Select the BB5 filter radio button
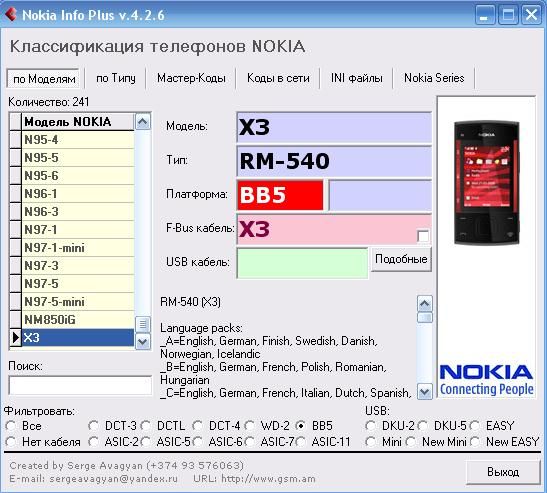This screenshot has width=547, height=493. pyautogui.click(x=300, y=426)
